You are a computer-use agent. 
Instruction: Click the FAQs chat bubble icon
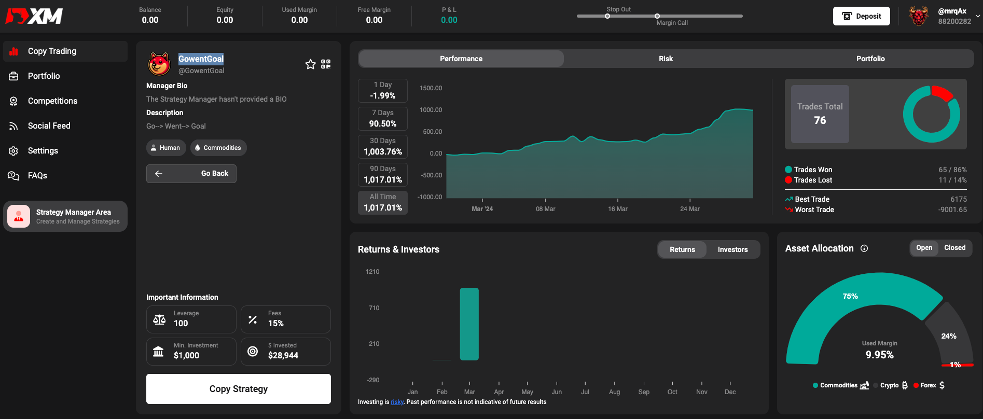tap(14, 176)
